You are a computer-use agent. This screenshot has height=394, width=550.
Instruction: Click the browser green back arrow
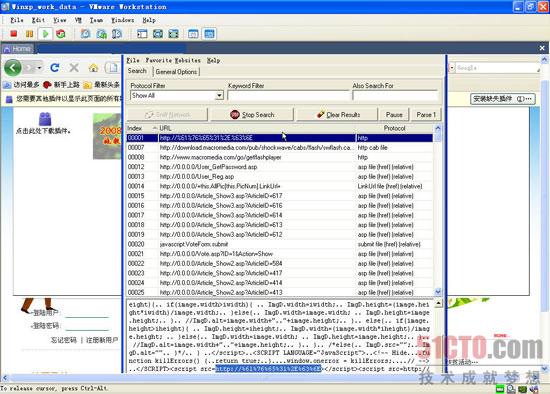click(13, 67)
